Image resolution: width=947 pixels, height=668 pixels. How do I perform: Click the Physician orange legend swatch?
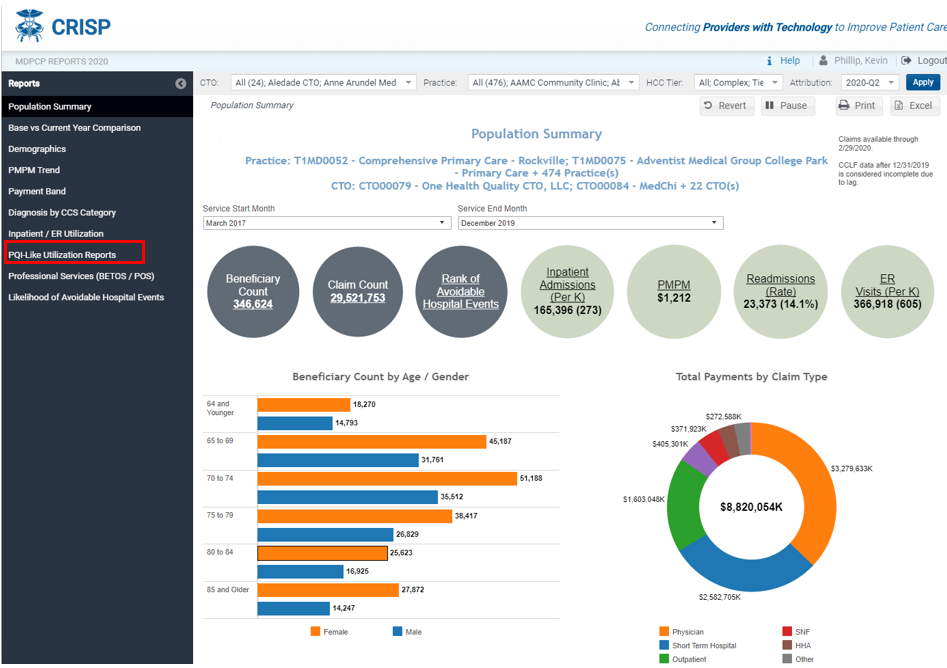664,631
